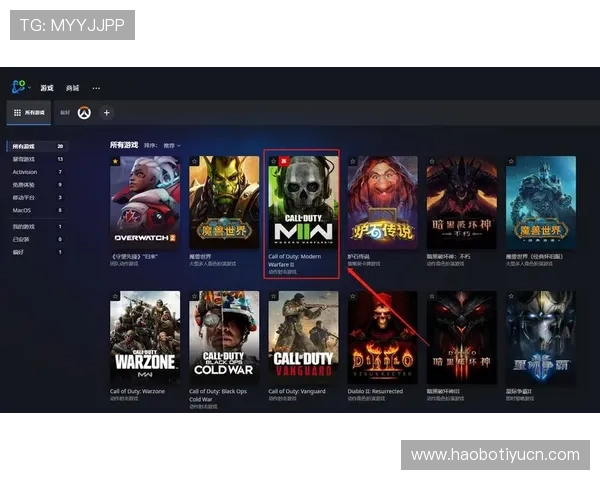Toggle favorite star on Diablo II Resurrected tile
The image size is (600, 480).
coord(353,296)
